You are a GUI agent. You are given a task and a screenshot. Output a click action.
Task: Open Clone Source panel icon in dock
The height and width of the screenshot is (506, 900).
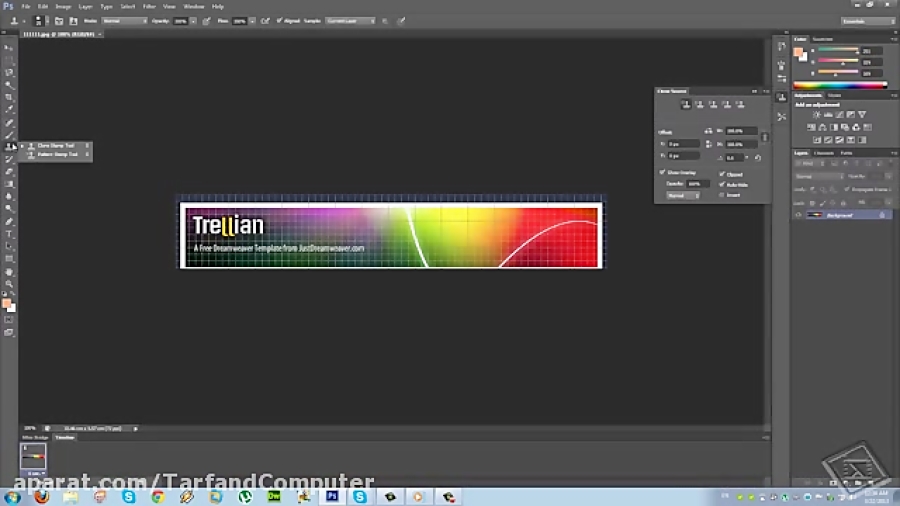click(x=782, y=97)
